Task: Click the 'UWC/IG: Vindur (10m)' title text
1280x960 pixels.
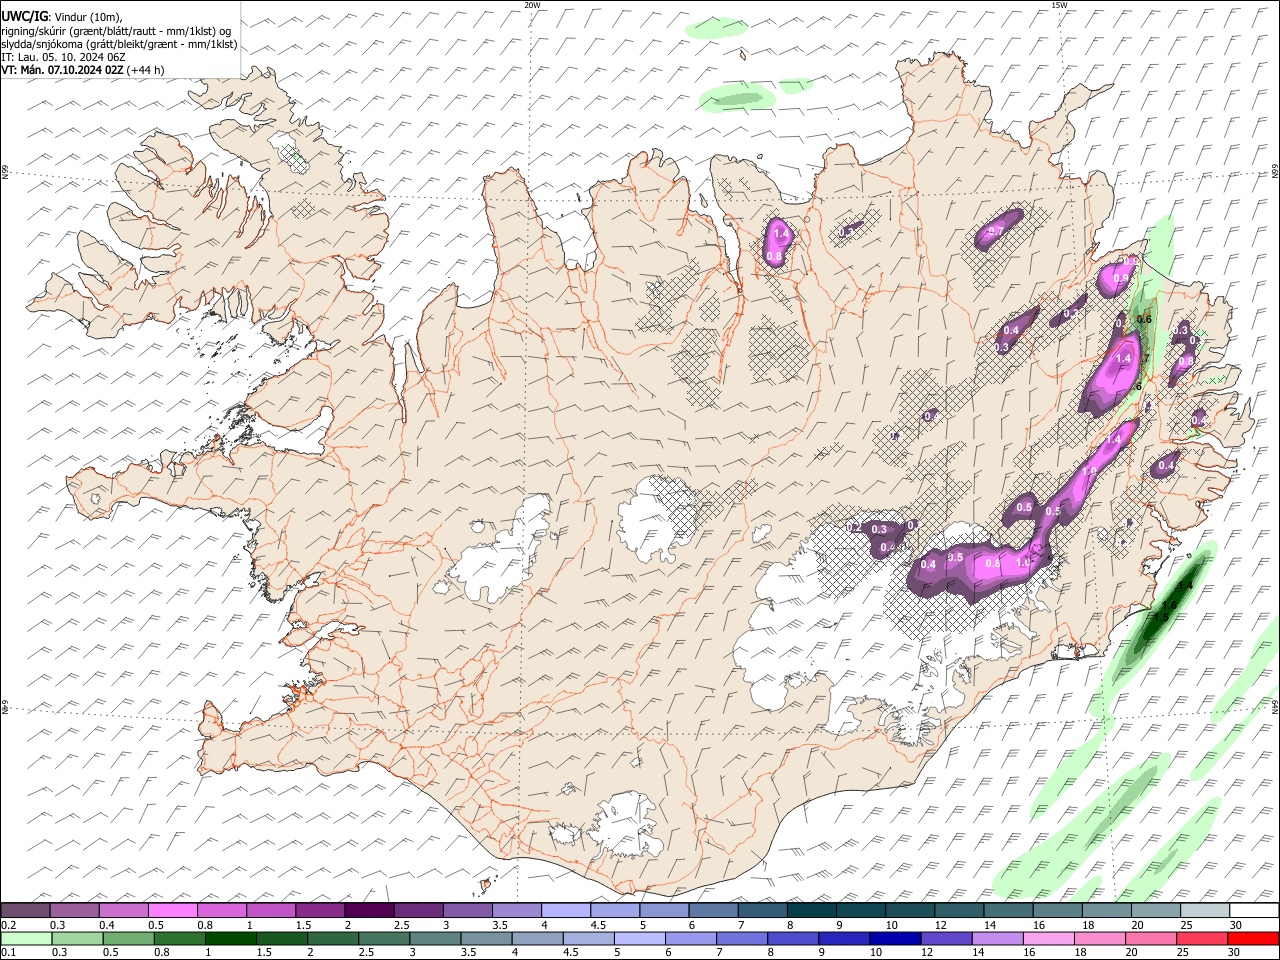Action: pos(62,17)
